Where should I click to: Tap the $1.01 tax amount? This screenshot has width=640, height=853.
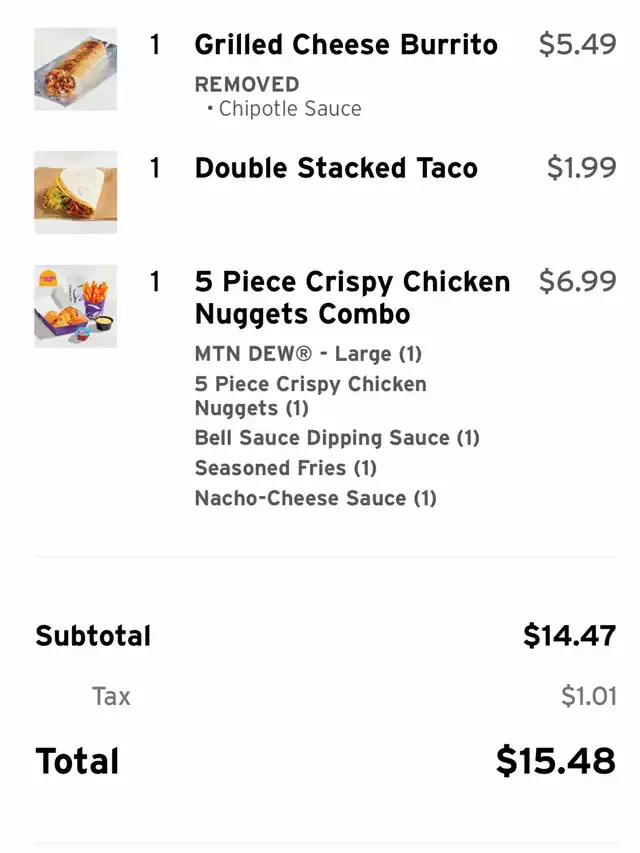point(588,696)
